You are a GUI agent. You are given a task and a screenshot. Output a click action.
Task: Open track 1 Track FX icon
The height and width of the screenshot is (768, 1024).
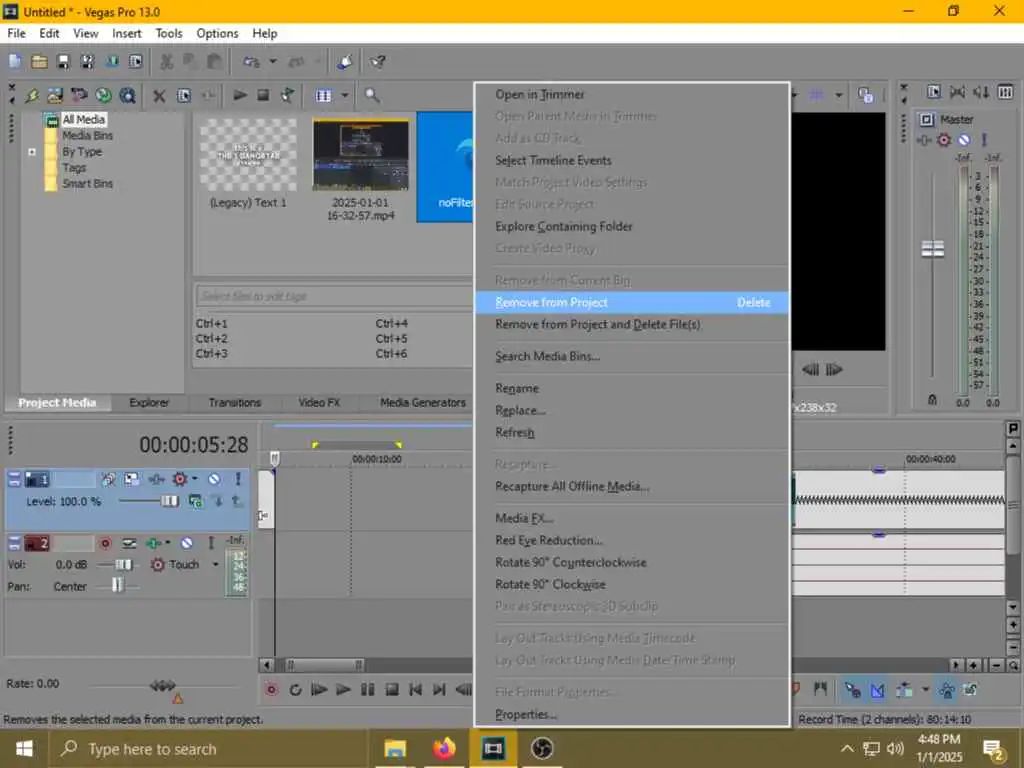[x=156, y=479]
